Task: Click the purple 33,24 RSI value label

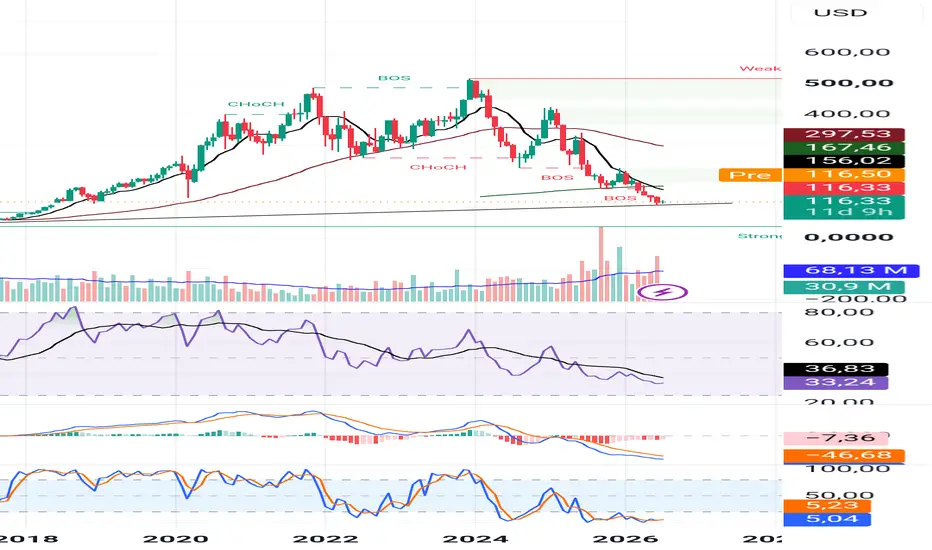Action: point(836,382)
